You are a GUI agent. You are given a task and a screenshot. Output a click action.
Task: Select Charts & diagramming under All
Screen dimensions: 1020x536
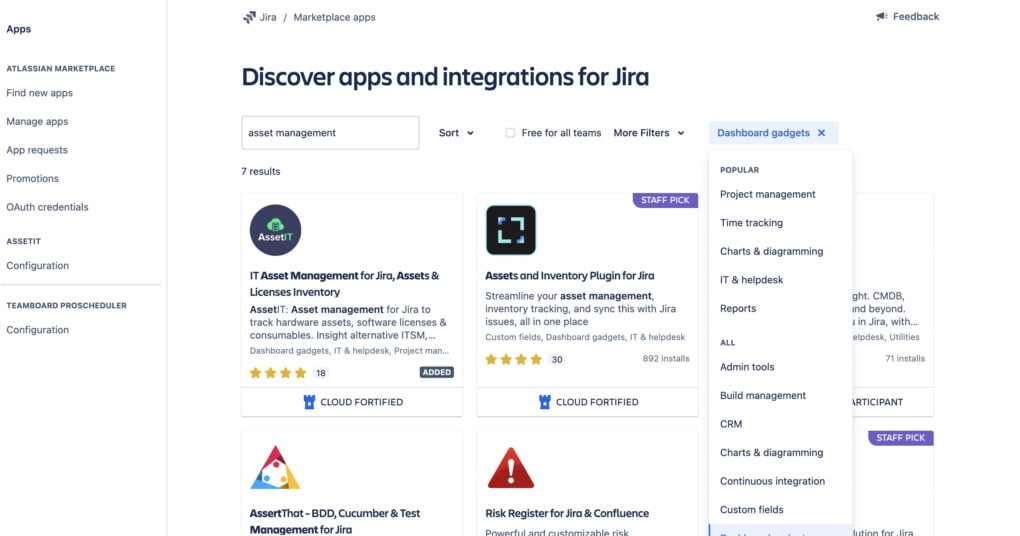tap(772, 453)
